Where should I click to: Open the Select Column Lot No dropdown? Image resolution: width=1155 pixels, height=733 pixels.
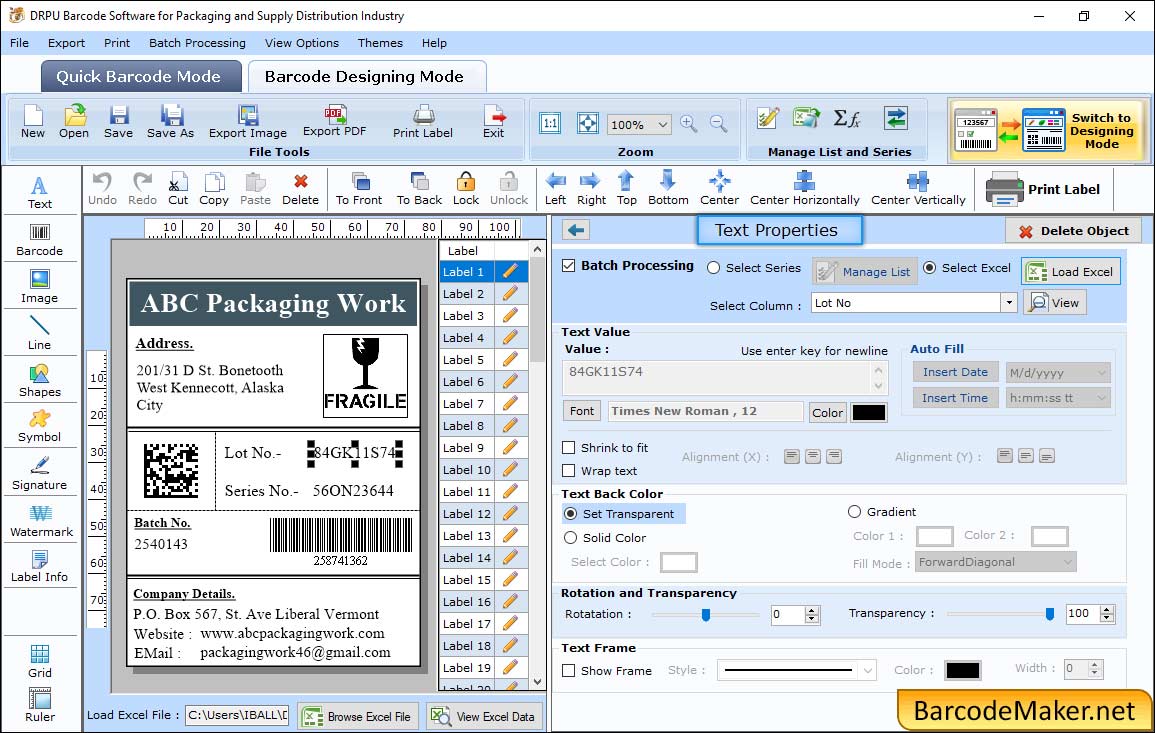pyautogui.click(x=1008, y=302)
